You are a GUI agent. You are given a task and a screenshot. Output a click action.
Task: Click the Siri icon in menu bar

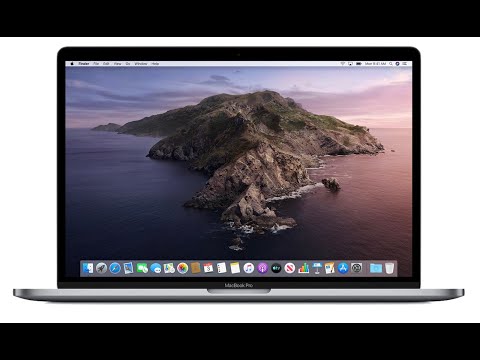tap(397, 63)
